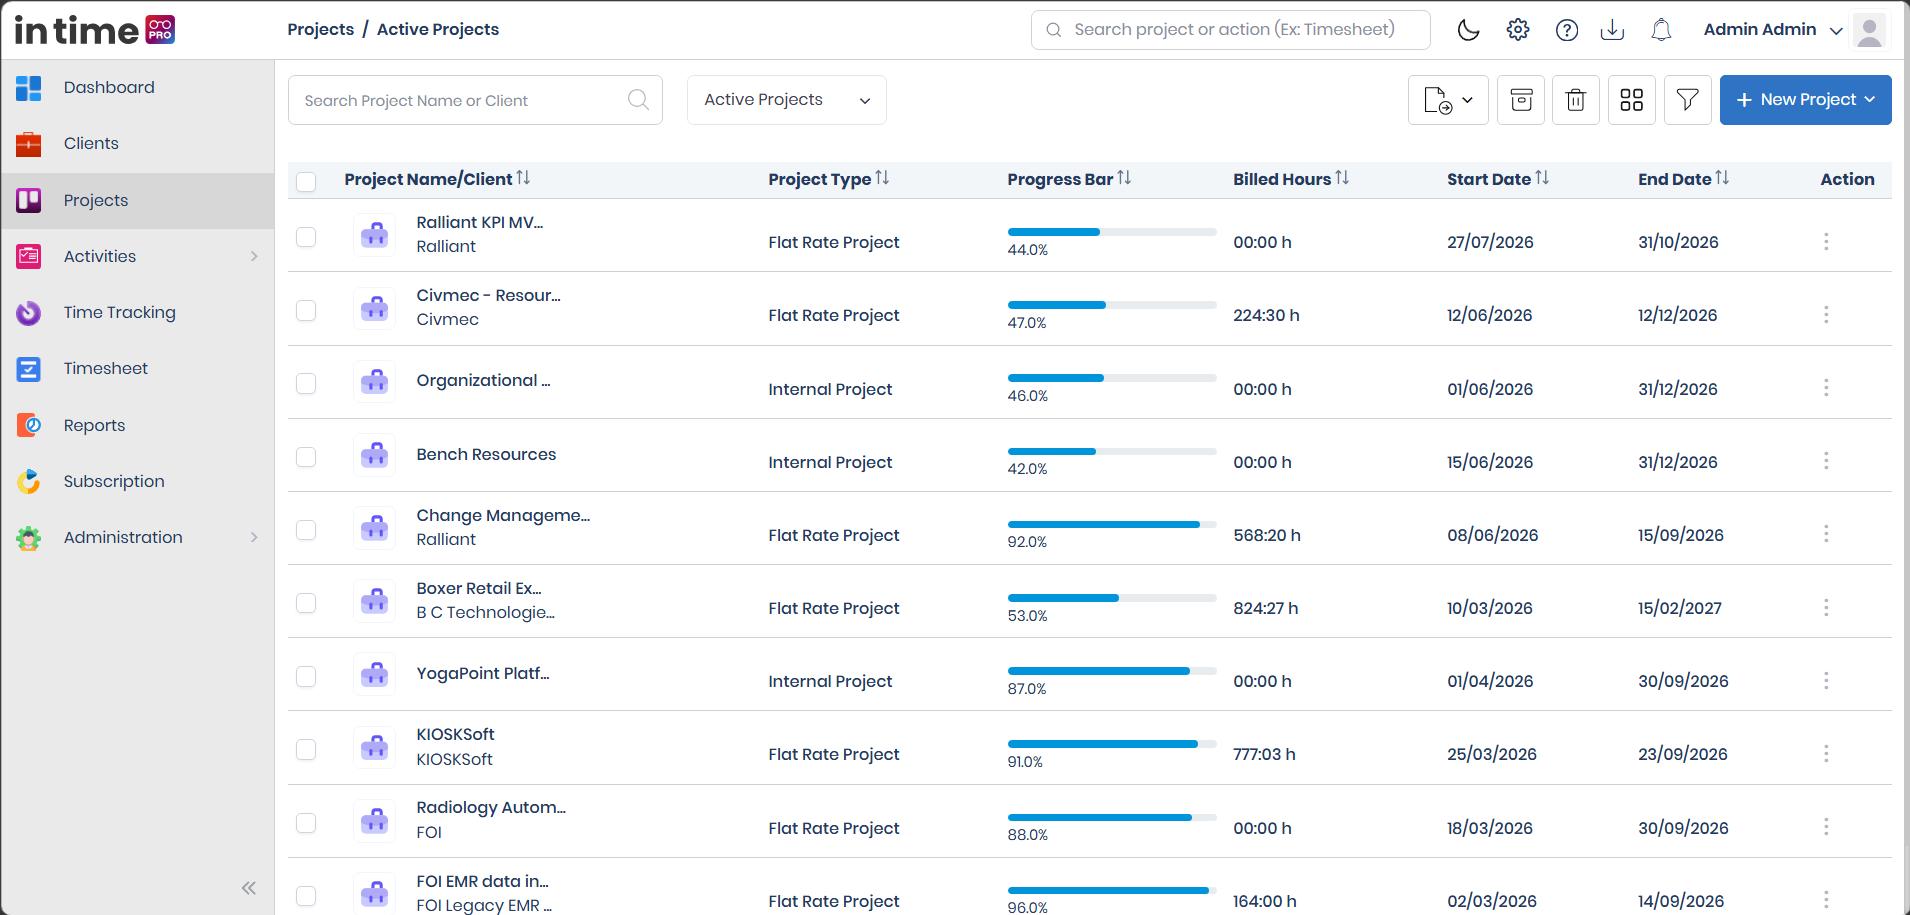Focus the global search project or action field
Viewport: 1910px width, 915px height.
pyautogui.click(x=1231, y=30)
